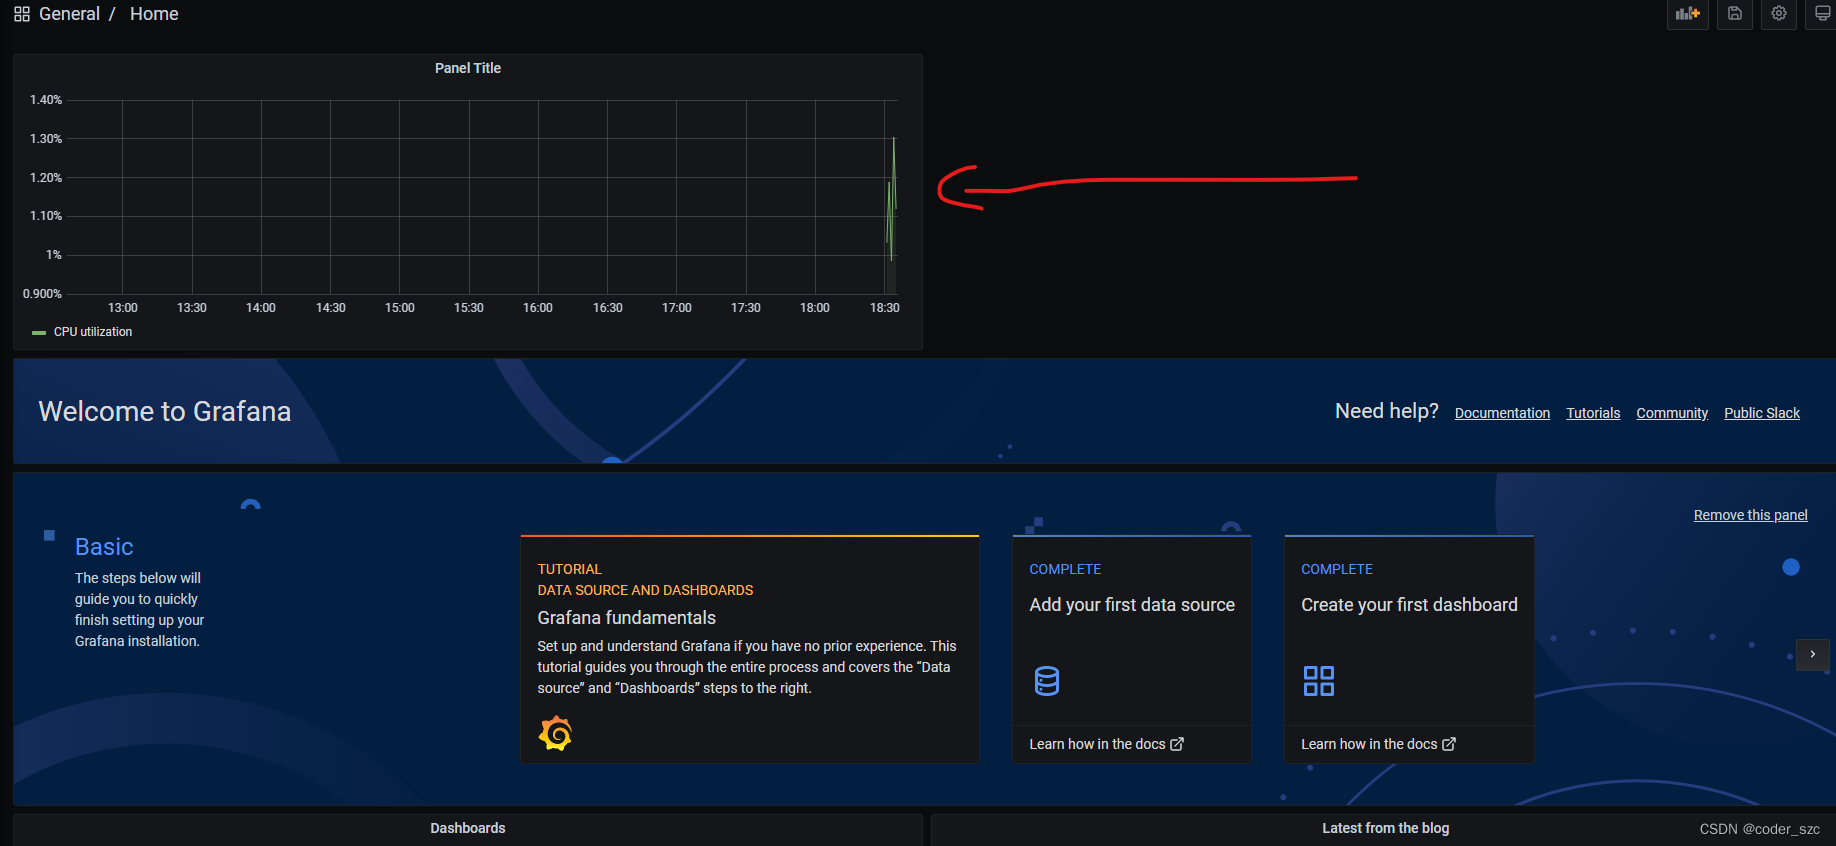Open dashboard settings gear
Screen dimensions: 1836x846
click(1779, 14)
